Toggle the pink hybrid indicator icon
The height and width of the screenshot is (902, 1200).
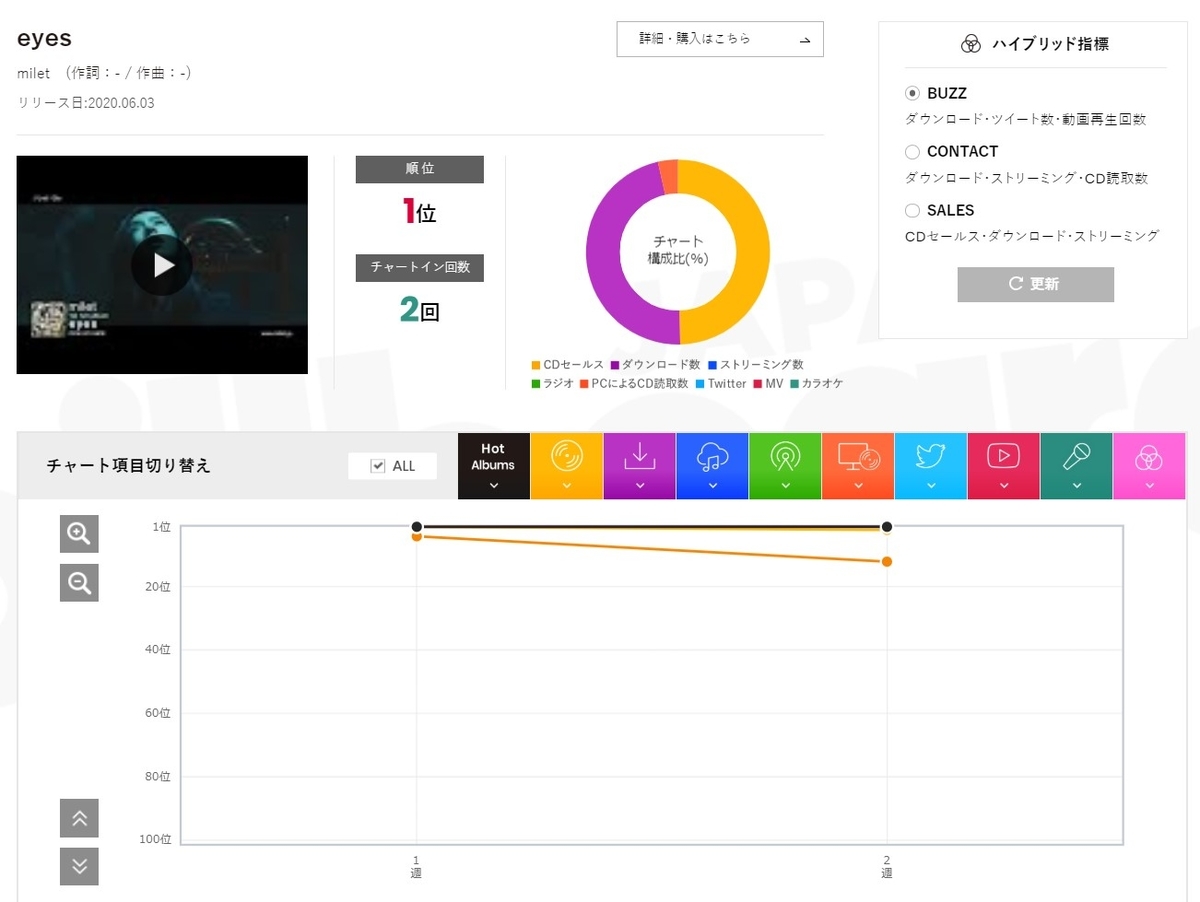coord(1149,466)
